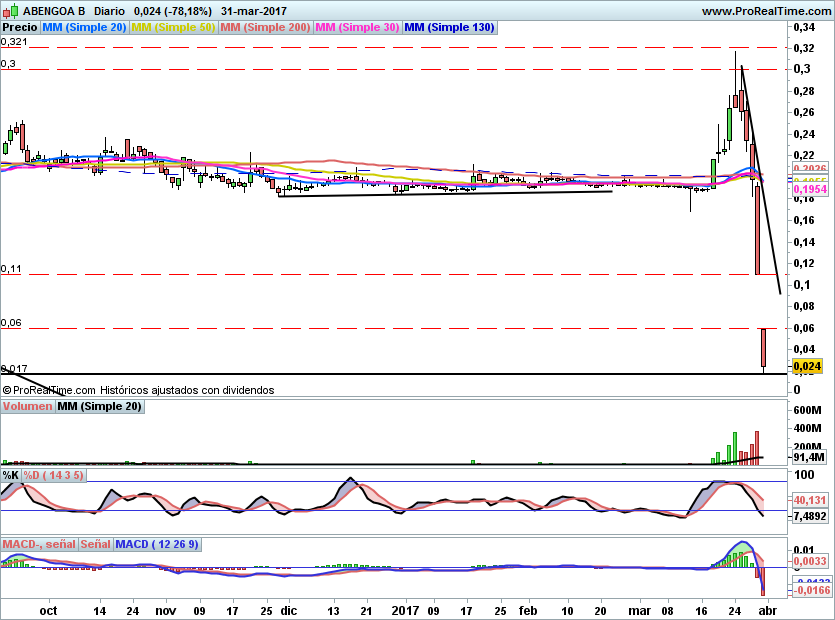Click the 91,4M volume value tag
This screenshot has width=835, height=620.
coord(809,457)
